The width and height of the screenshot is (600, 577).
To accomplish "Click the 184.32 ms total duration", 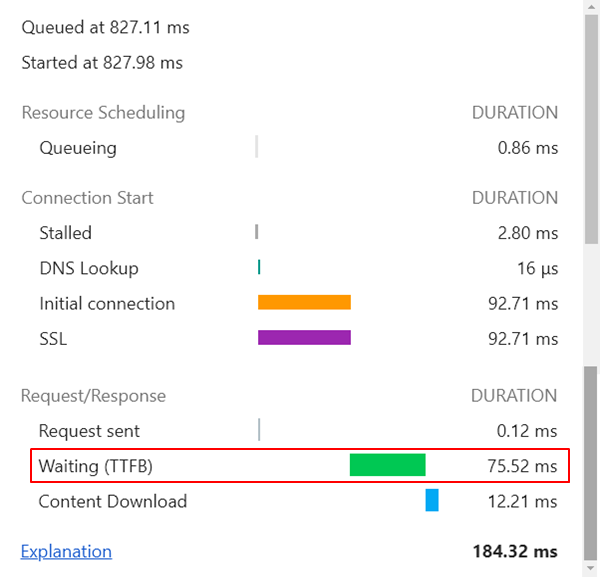I will pos(515,551).
